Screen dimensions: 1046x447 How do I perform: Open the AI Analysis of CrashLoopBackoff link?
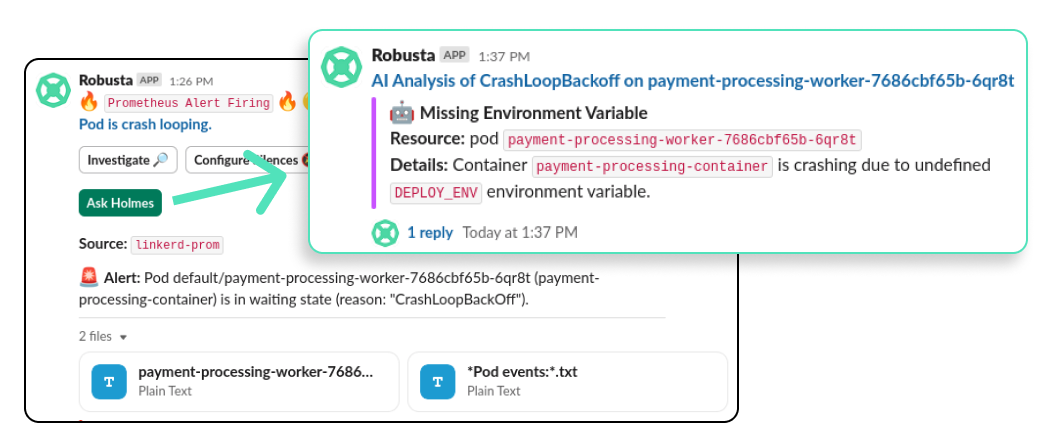[x=693, y=81]
